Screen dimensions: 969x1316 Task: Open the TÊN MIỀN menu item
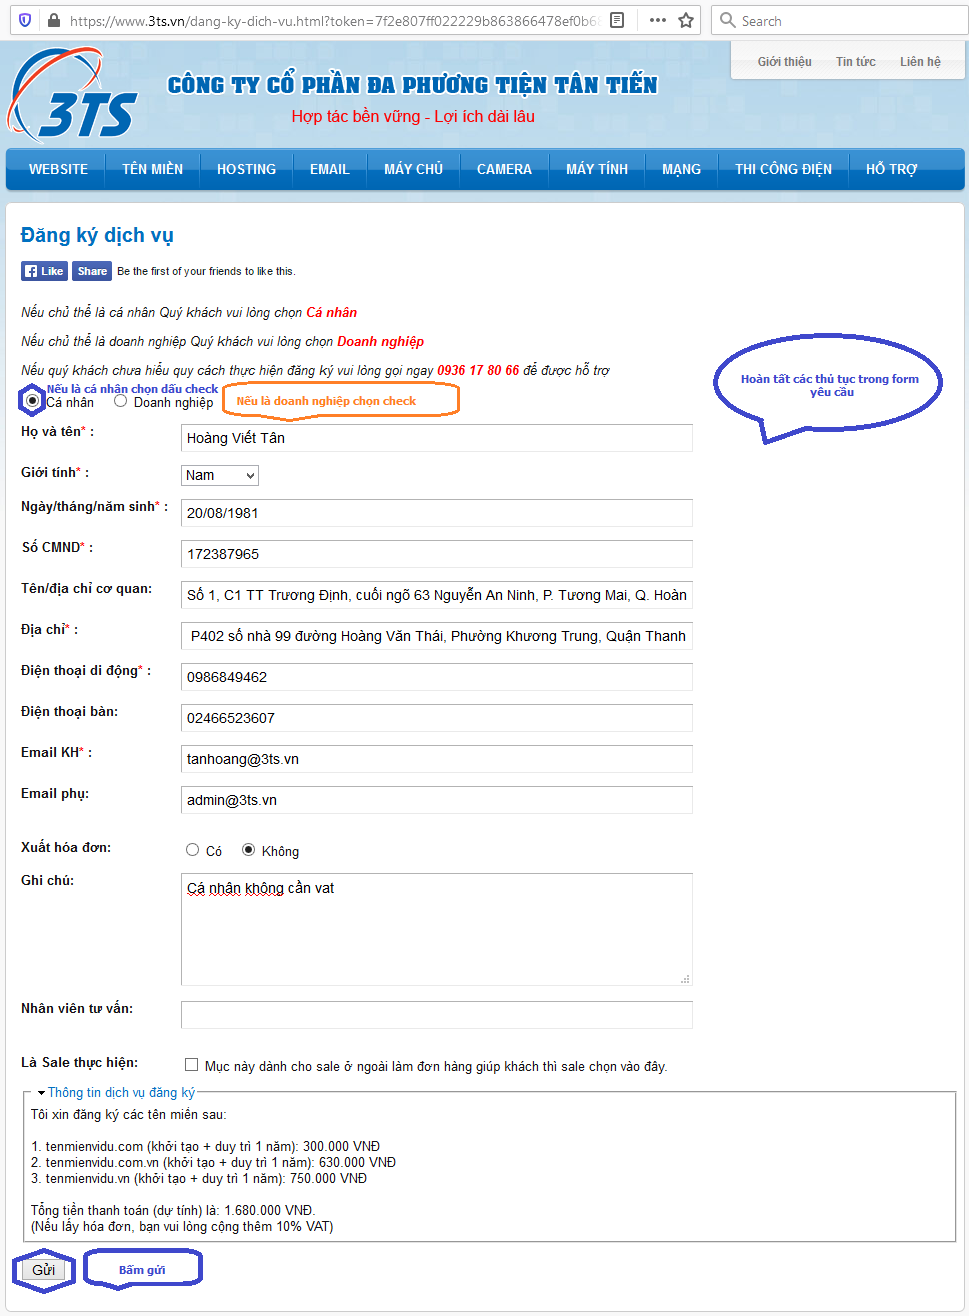pyautogui.click(x=152, y=169)
